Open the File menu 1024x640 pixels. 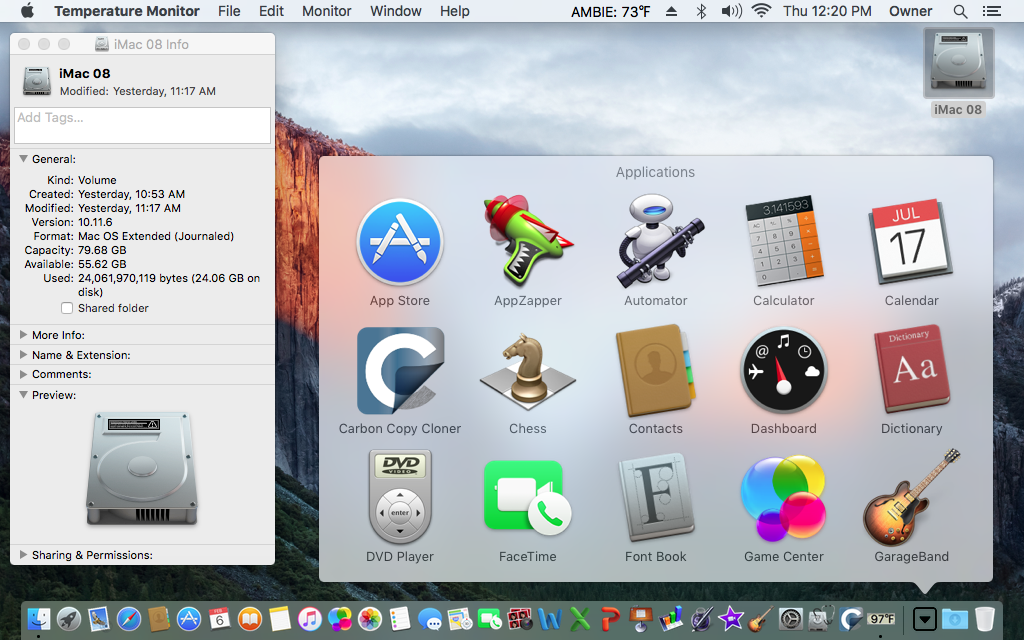[x=229, y=11]
